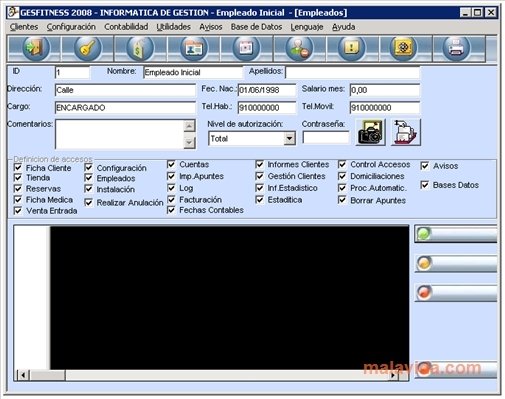
Task: Uncheck the Ficha Cliente checkbox
Action: 18,167
